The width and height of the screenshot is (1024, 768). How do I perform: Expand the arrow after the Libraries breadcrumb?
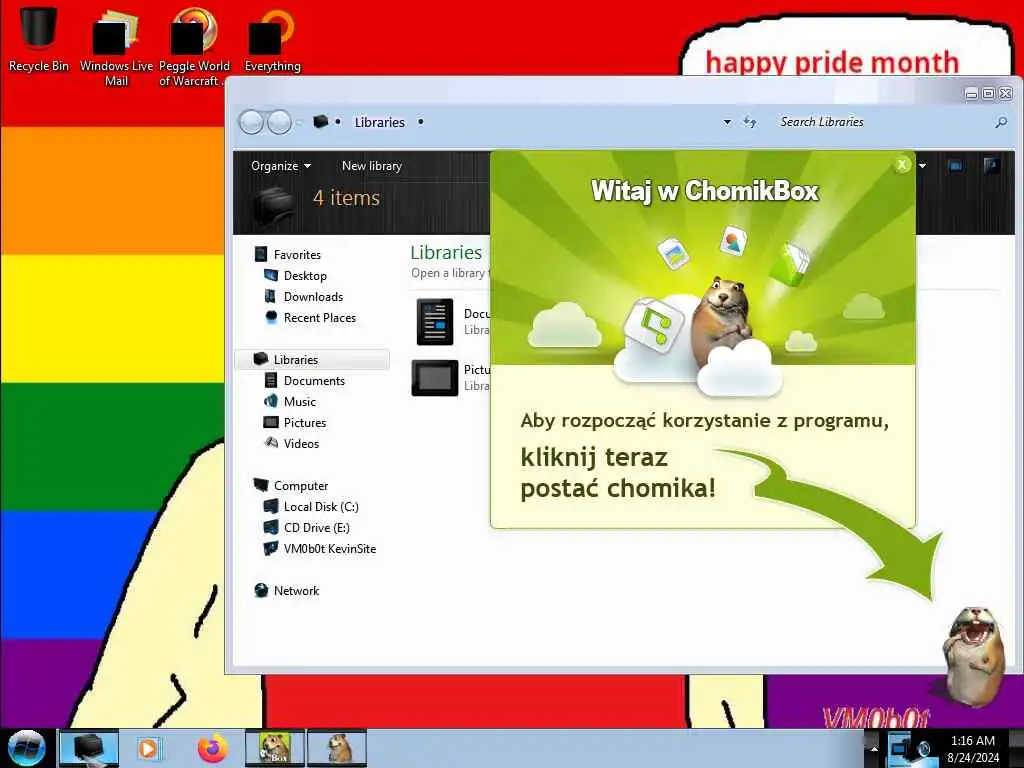pos(421,122)
